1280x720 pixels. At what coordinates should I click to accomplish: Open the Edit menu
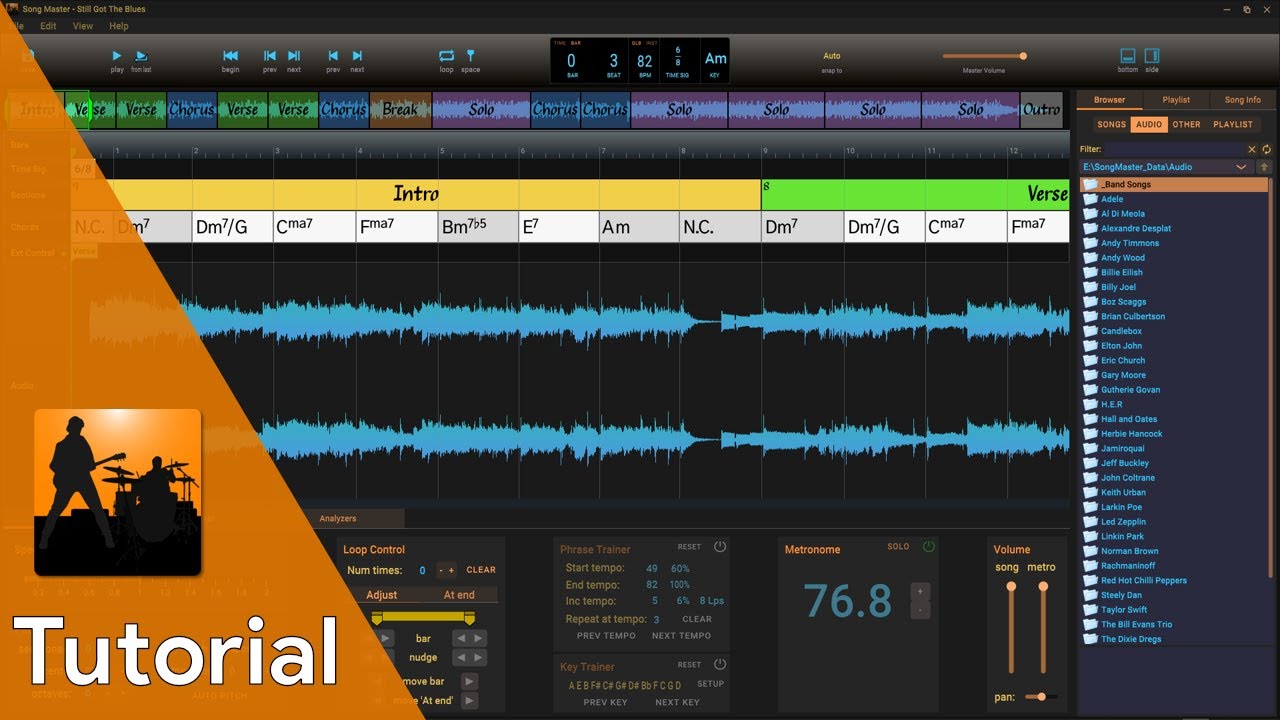48,26
